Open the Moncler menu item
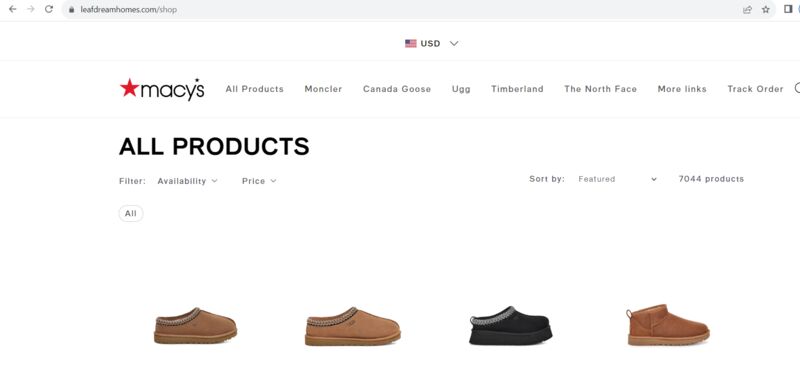 323,89
